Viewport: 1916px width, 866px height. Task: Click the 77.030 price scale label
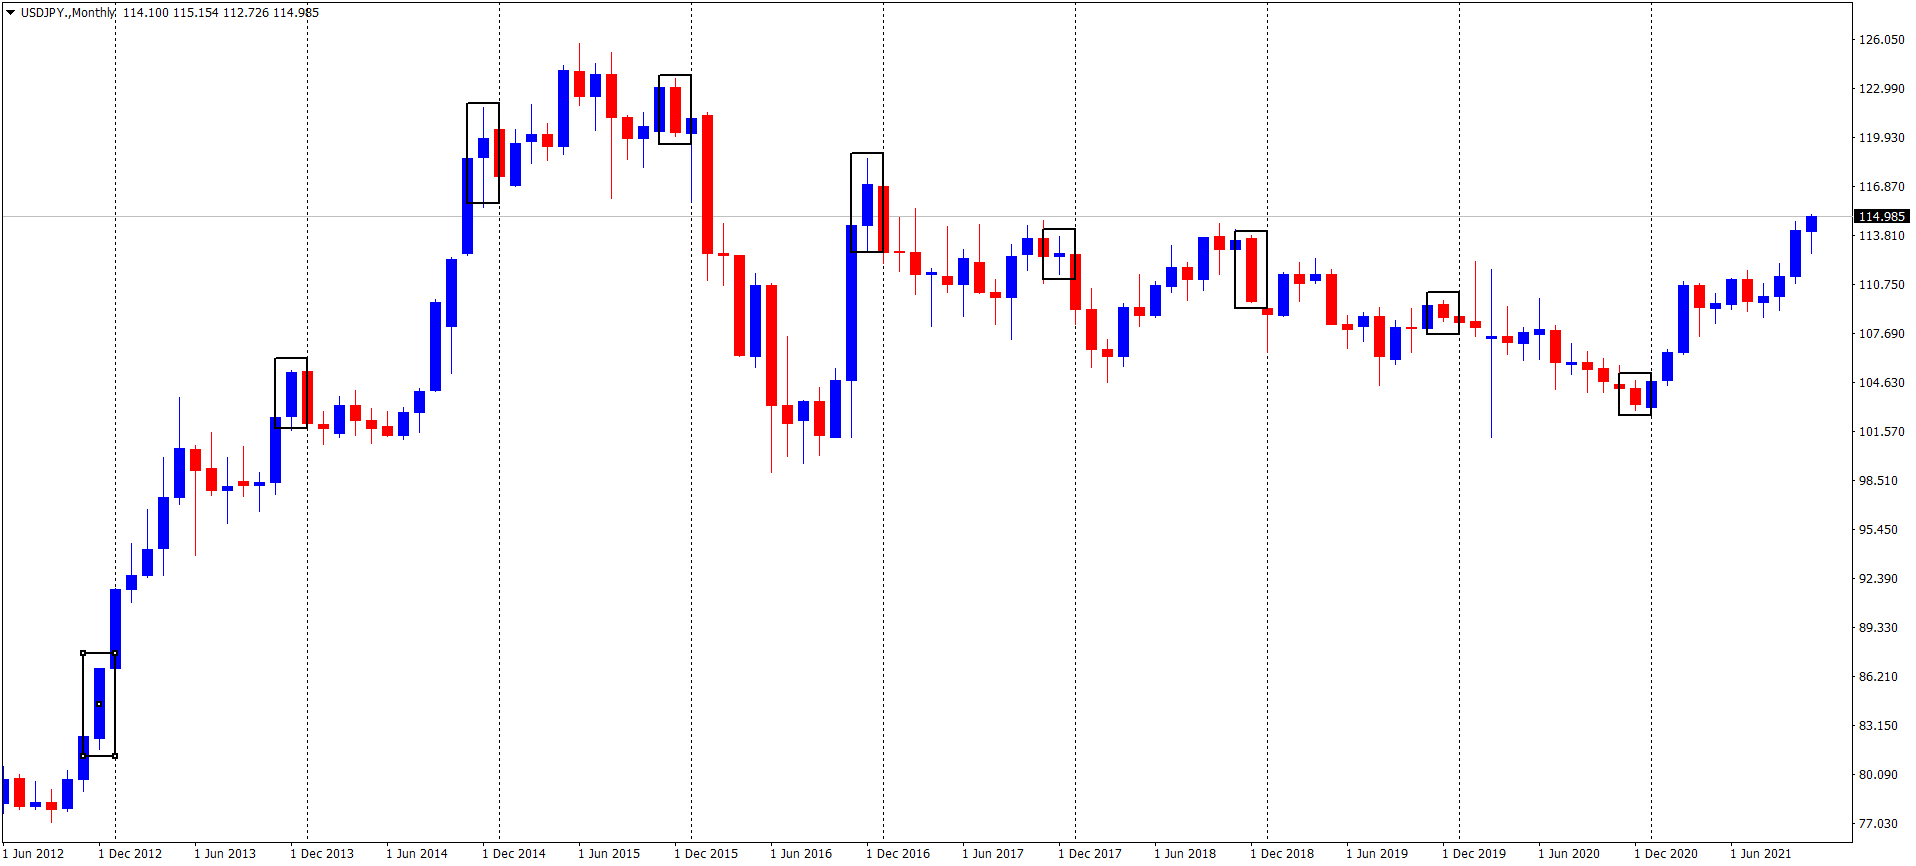click(1877, 824)
